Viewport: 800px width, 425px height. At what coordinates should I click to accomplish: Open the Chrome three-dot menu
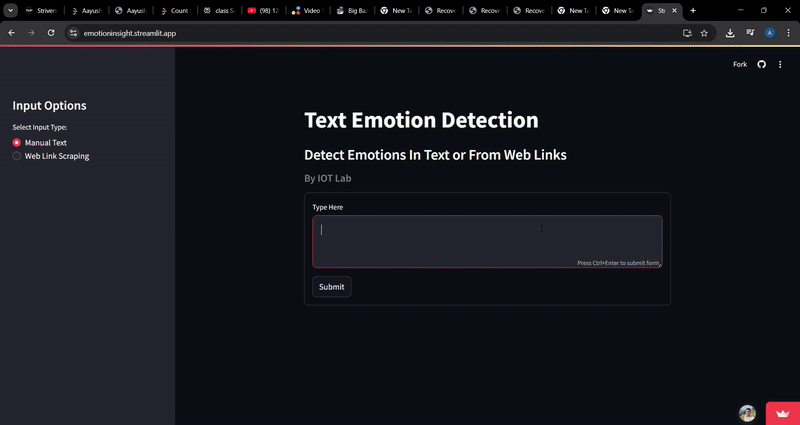pyautogui.click(x=789, y=33)
